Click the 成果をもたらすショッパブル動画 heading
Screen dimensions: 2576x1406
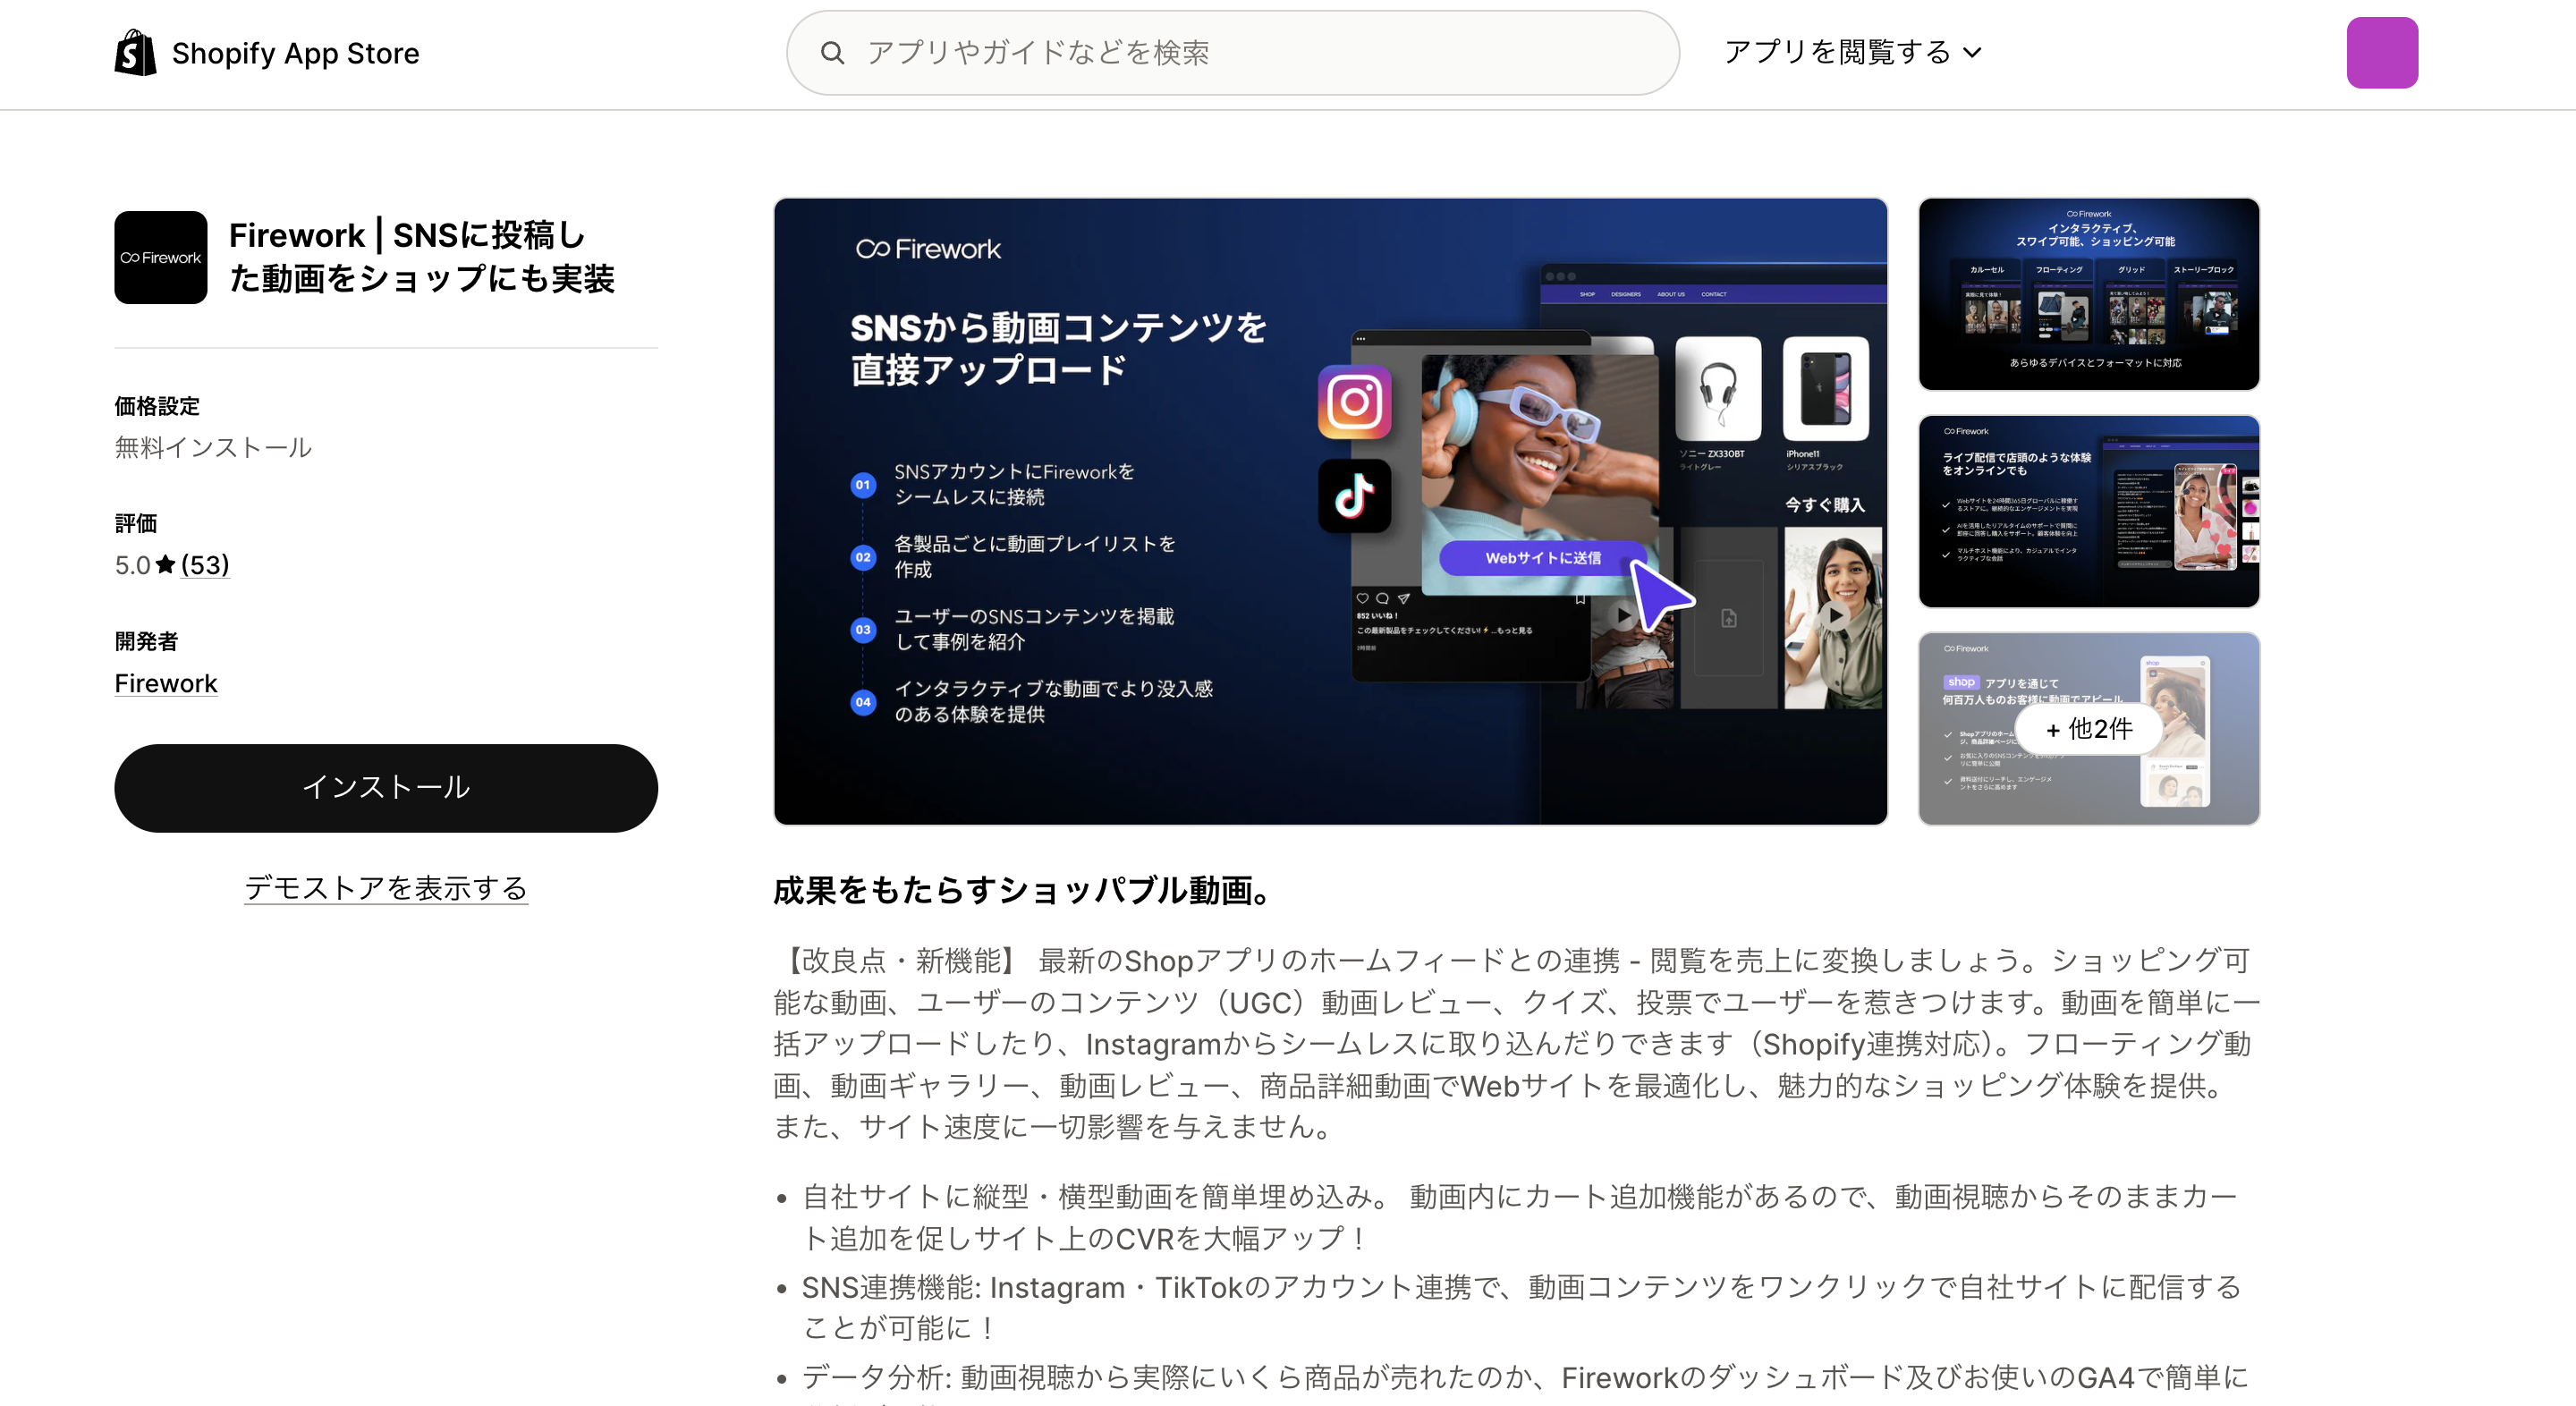click(1024, 890)
